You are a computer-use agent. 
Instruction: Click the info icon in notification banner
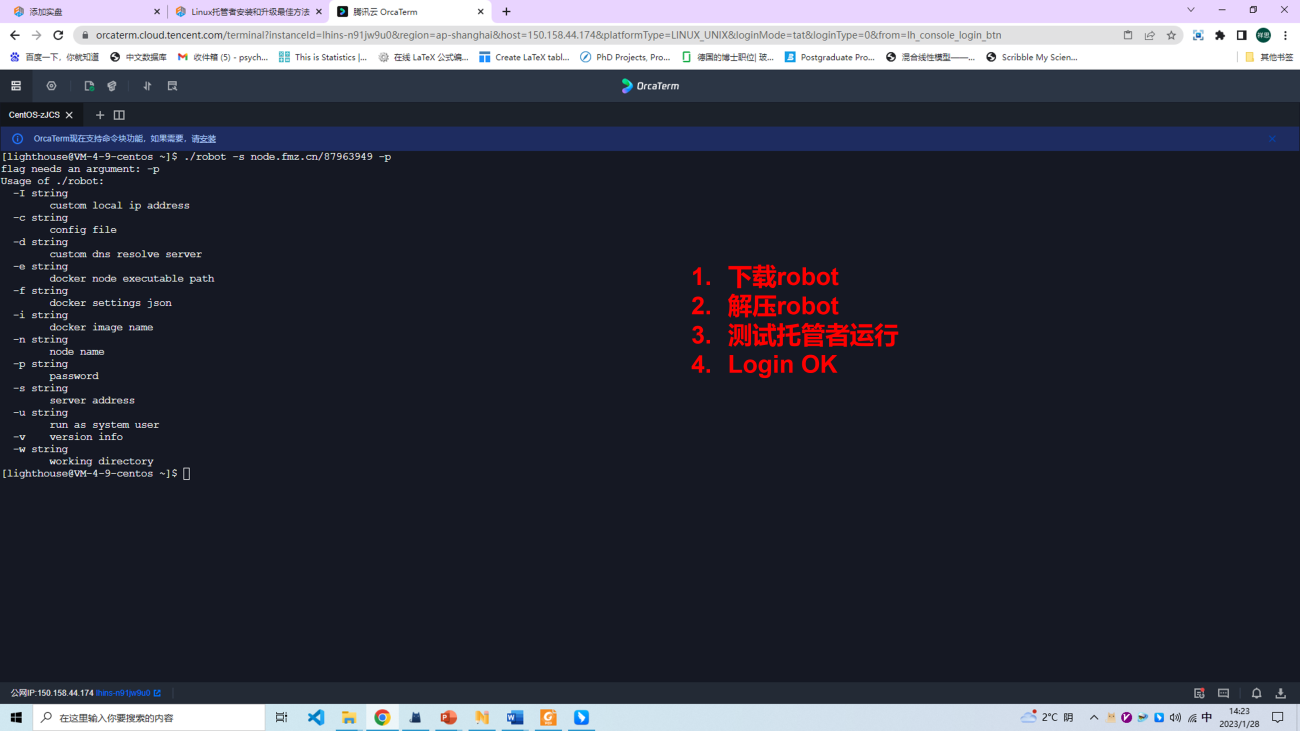(x=17, y=139)
